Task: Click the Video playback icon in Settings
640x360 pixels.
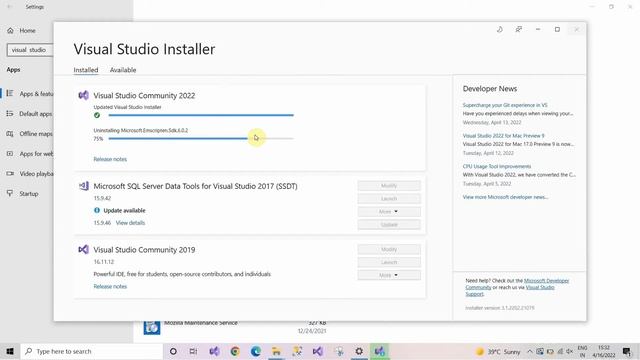Action: [x=10, y=173]
